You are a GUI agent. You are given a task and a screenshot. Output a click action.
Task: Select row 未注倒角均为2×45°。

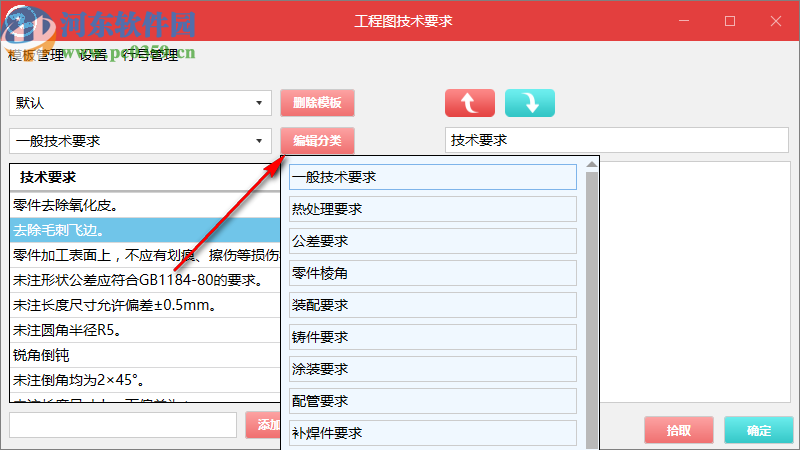[x=145, y=380]
